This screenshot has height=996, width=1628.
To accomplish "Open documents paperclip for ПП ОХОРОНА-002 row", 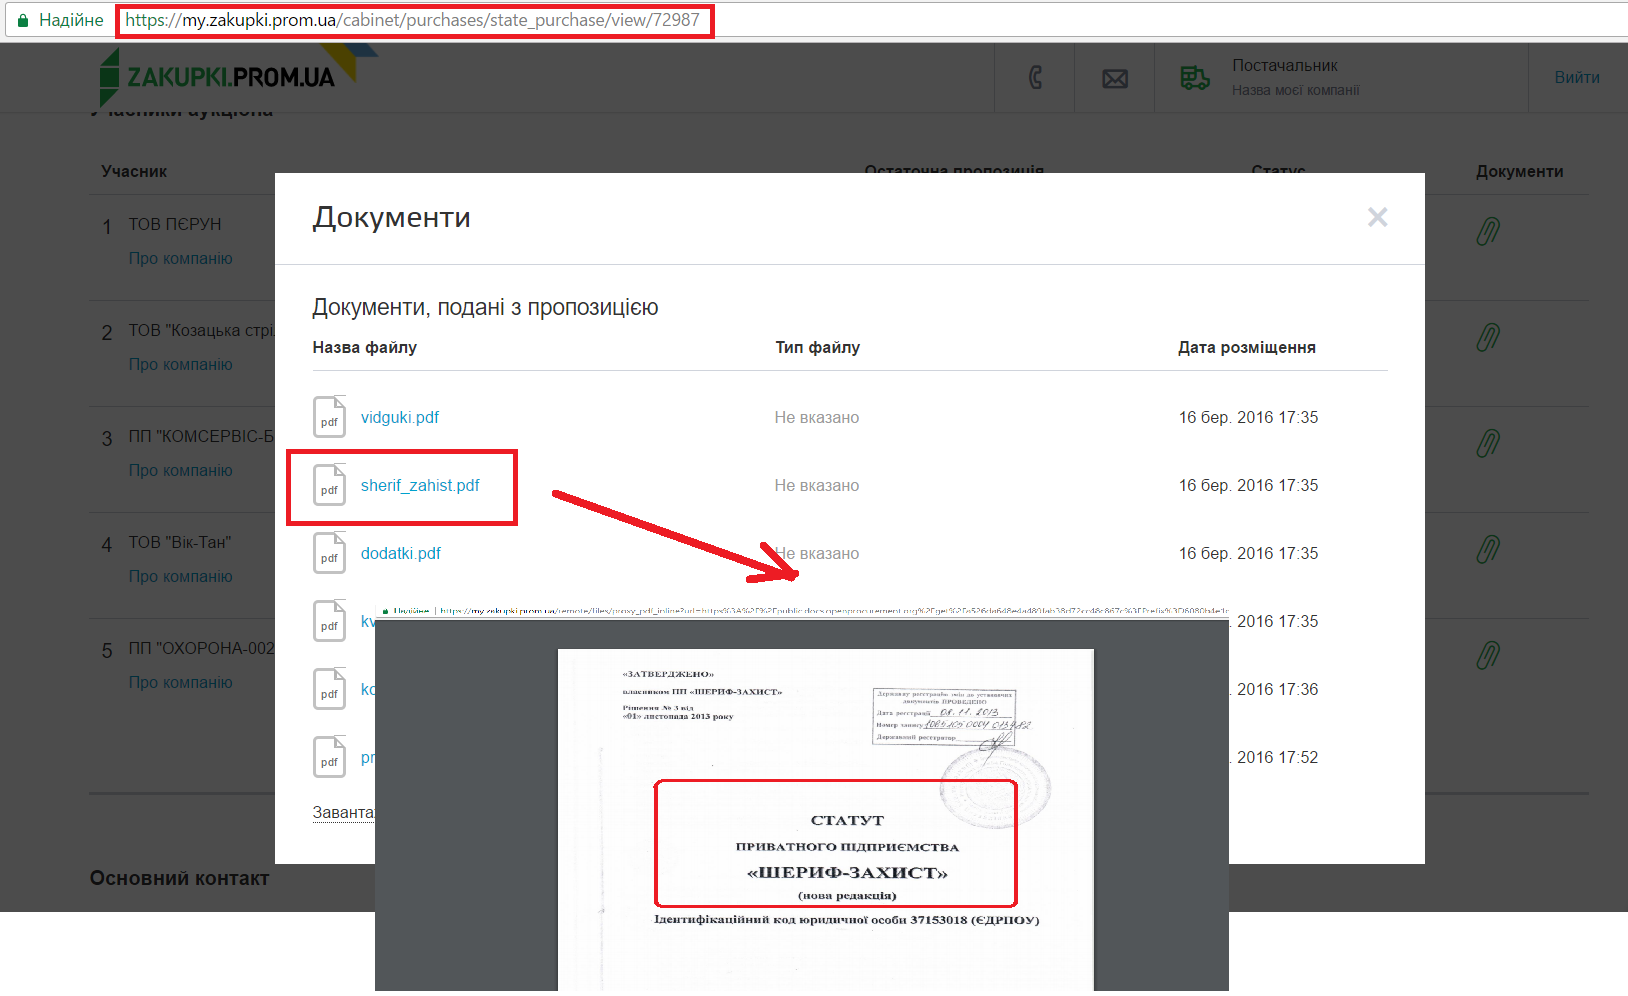I will tap(1488, 655).
